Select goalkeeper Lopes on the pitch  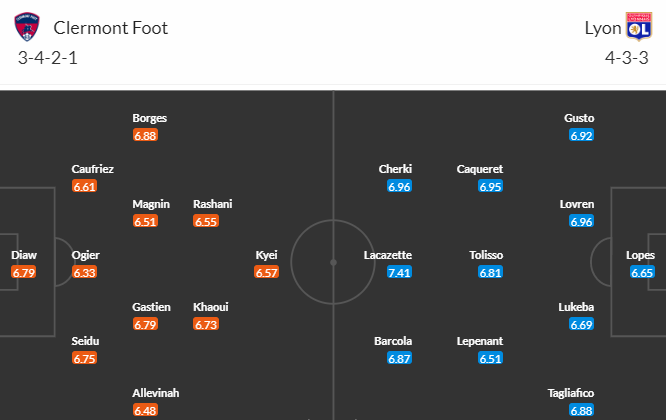point(640,255)
